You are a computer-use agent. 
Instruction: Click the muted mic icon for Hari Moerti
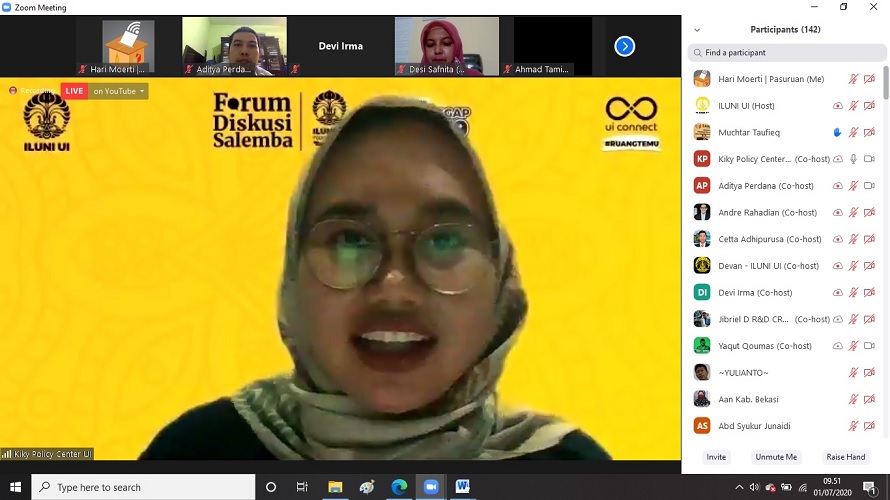click(x=853, y=79)
